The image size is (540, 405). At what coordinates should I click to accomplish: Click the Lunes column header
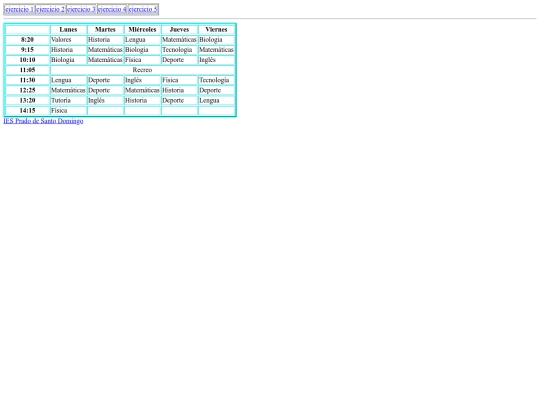(x=68, y=30)
